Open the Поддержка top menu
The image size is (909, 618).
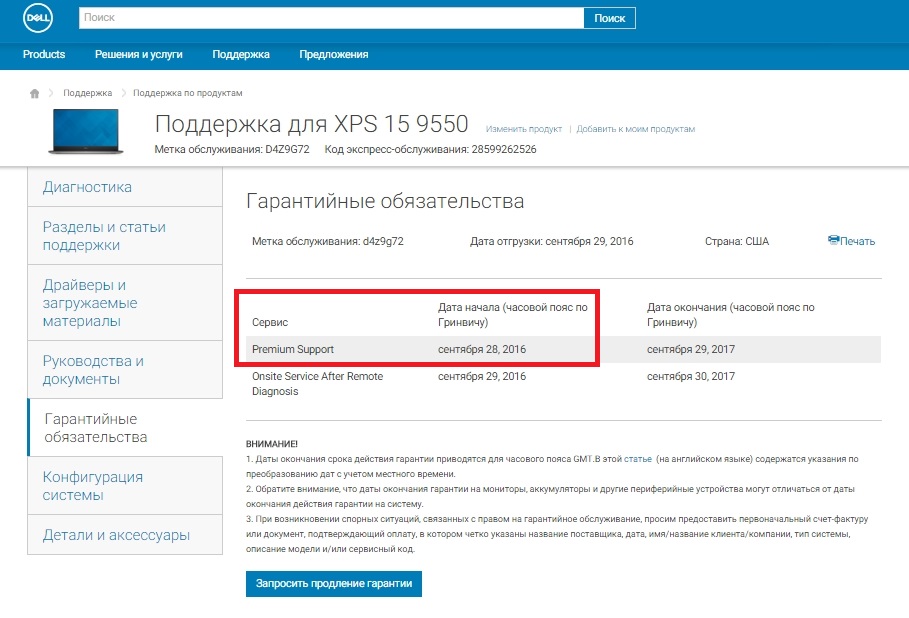[x=241, y=54]
